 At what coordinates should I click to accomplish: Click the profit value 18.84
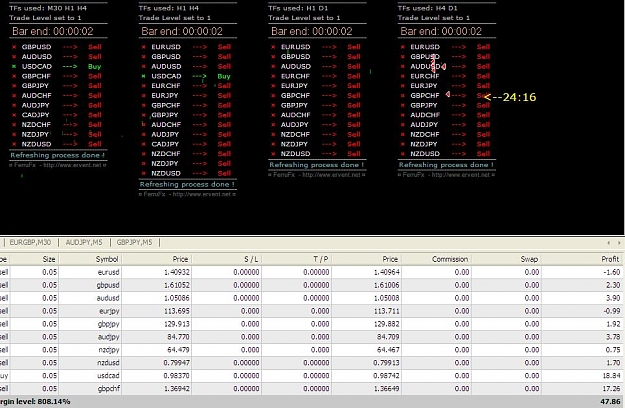point(612,376)
